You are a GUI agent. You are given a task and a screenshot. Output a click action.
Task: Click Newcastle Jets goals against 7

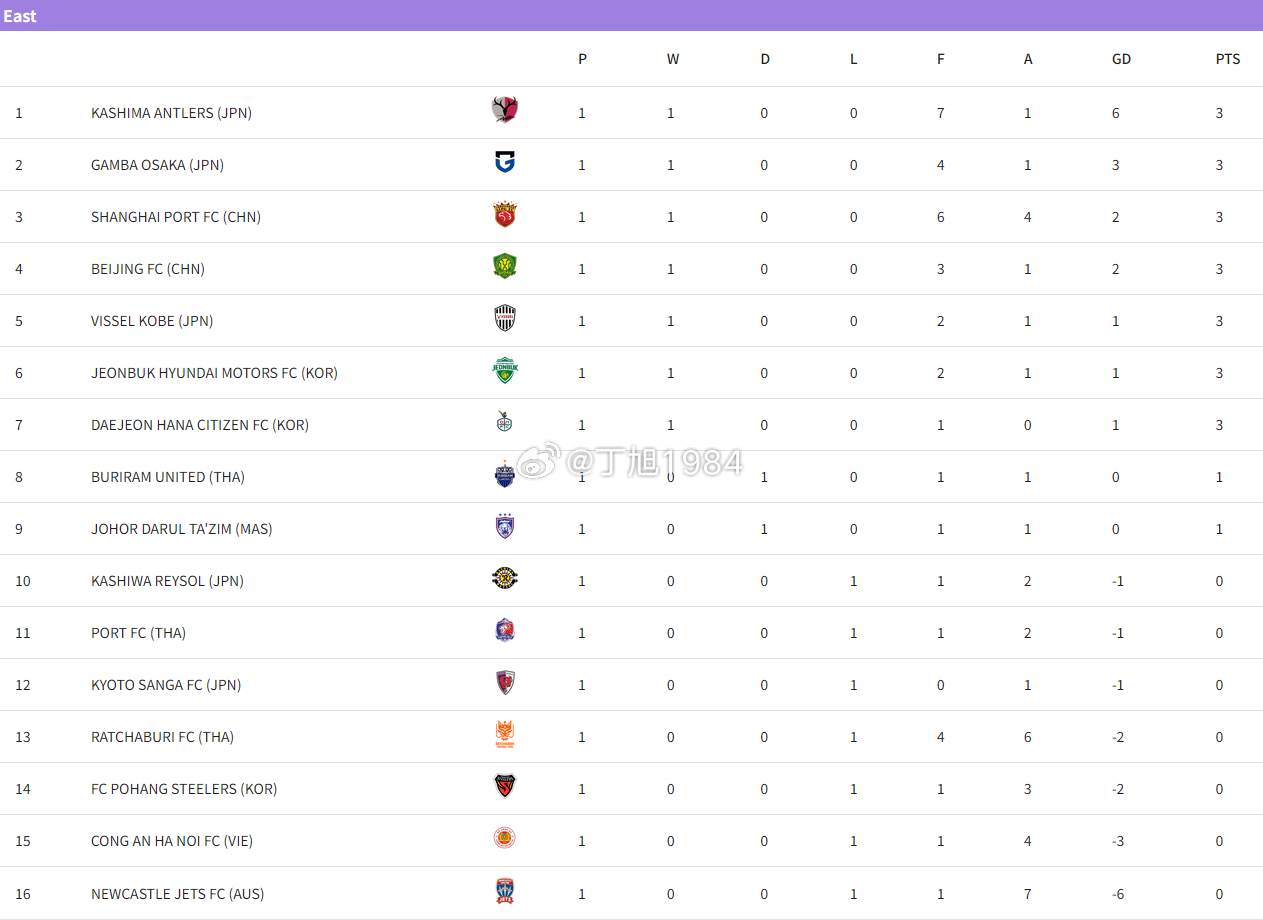pos(1027,894)
